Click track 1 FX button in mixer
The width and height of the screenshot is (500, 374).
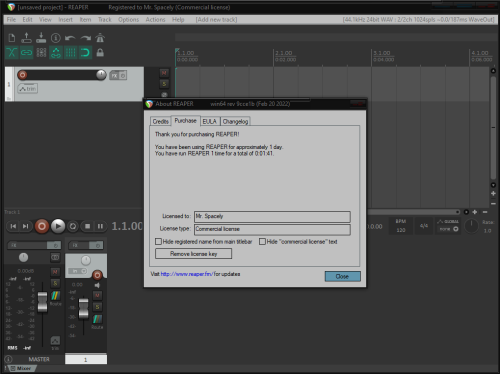[79, 245]
